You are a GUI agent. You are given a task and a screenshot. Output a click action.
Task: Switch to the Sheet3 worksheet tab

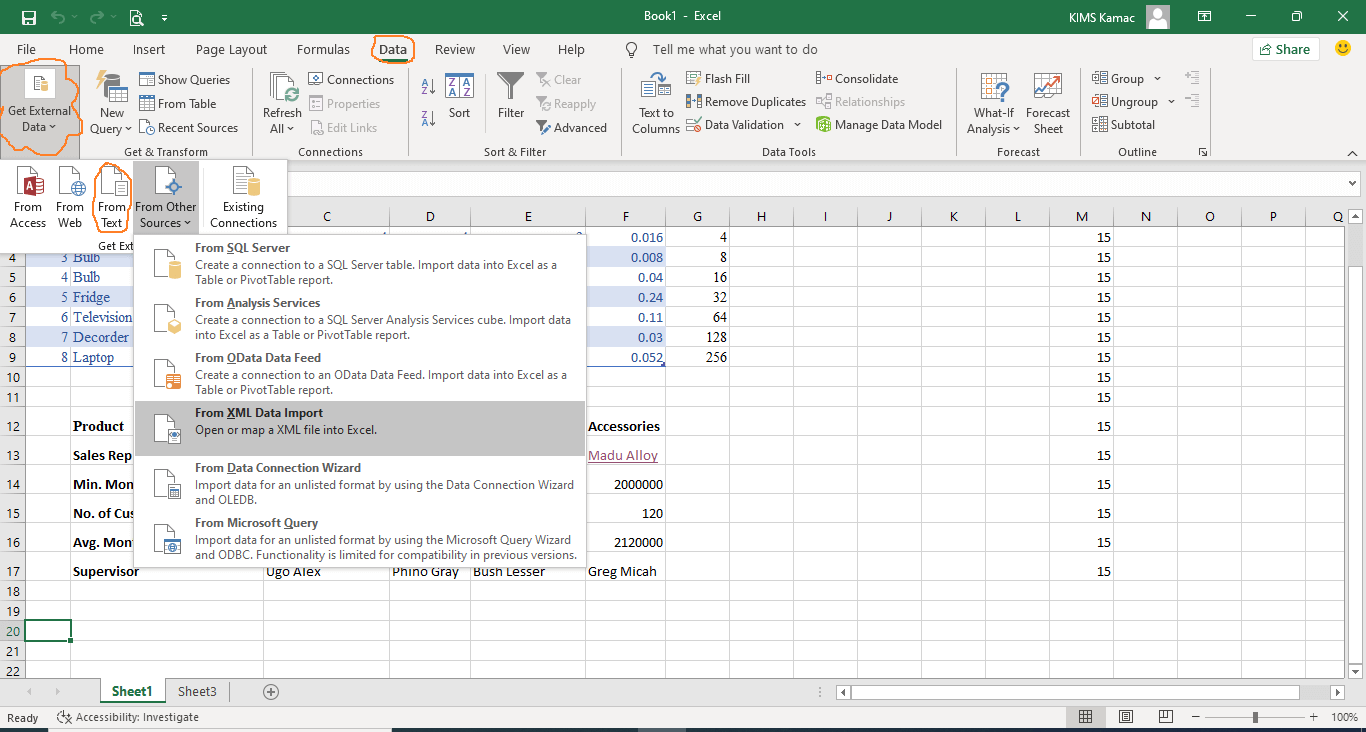(196, 691)
